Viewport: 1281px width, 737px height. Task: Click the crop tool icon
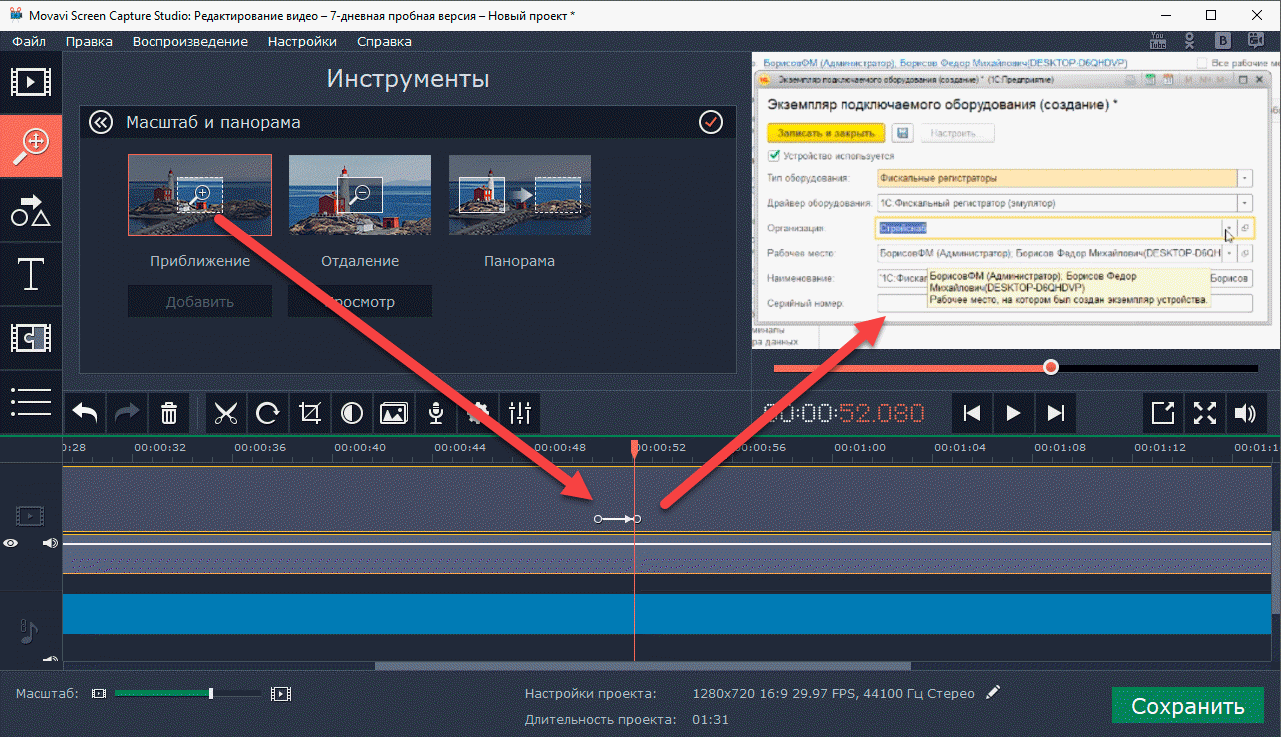click(x=310, y=412)
